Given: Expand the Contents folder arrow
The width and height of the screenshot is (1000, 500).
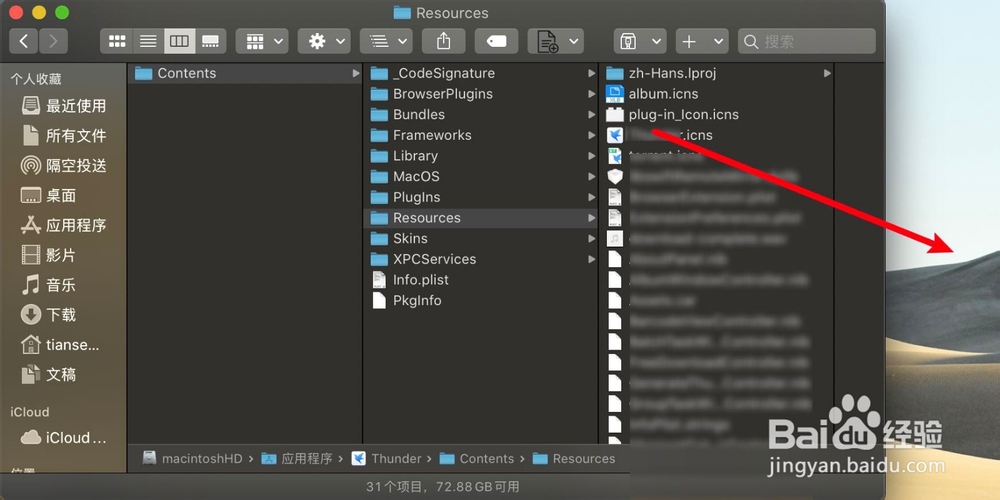Looking at the screenshot, I should 355,73.
